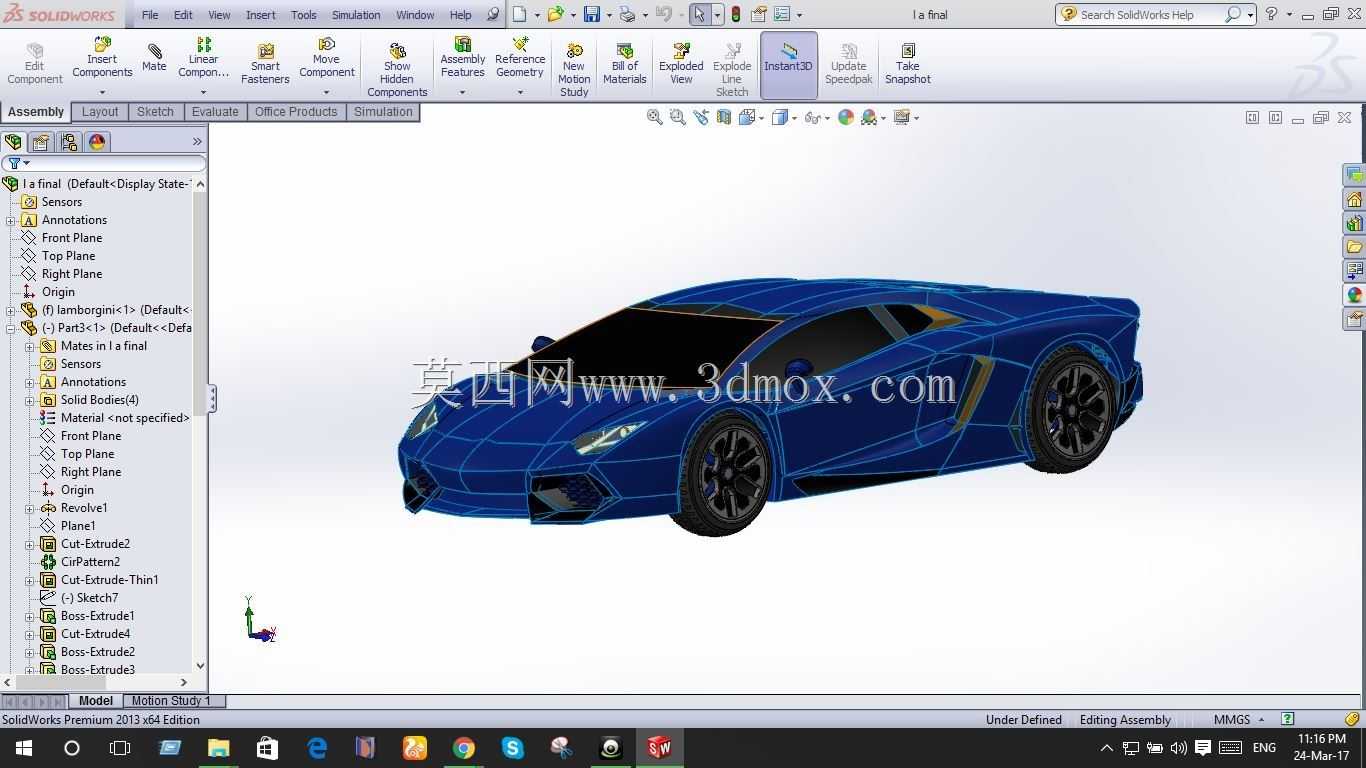The height and width of the screenshot is (768, 1366).
Task: Click the Rebuild traffic light icon
Action: [x=736, y=15]
